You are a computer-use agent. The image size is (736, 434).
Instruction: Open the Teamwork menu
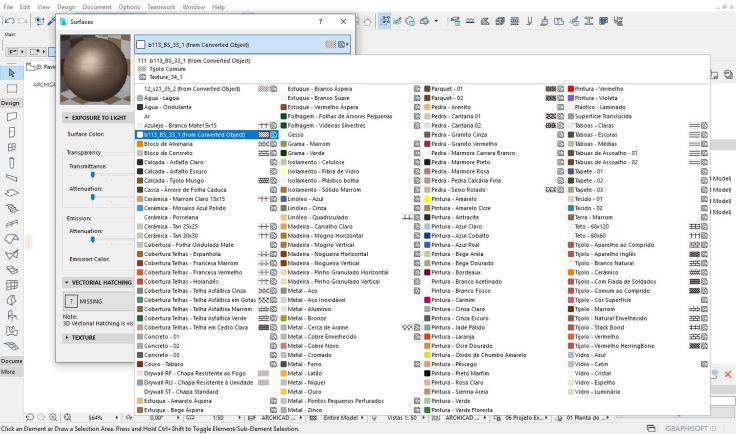[x=161, y=7]
